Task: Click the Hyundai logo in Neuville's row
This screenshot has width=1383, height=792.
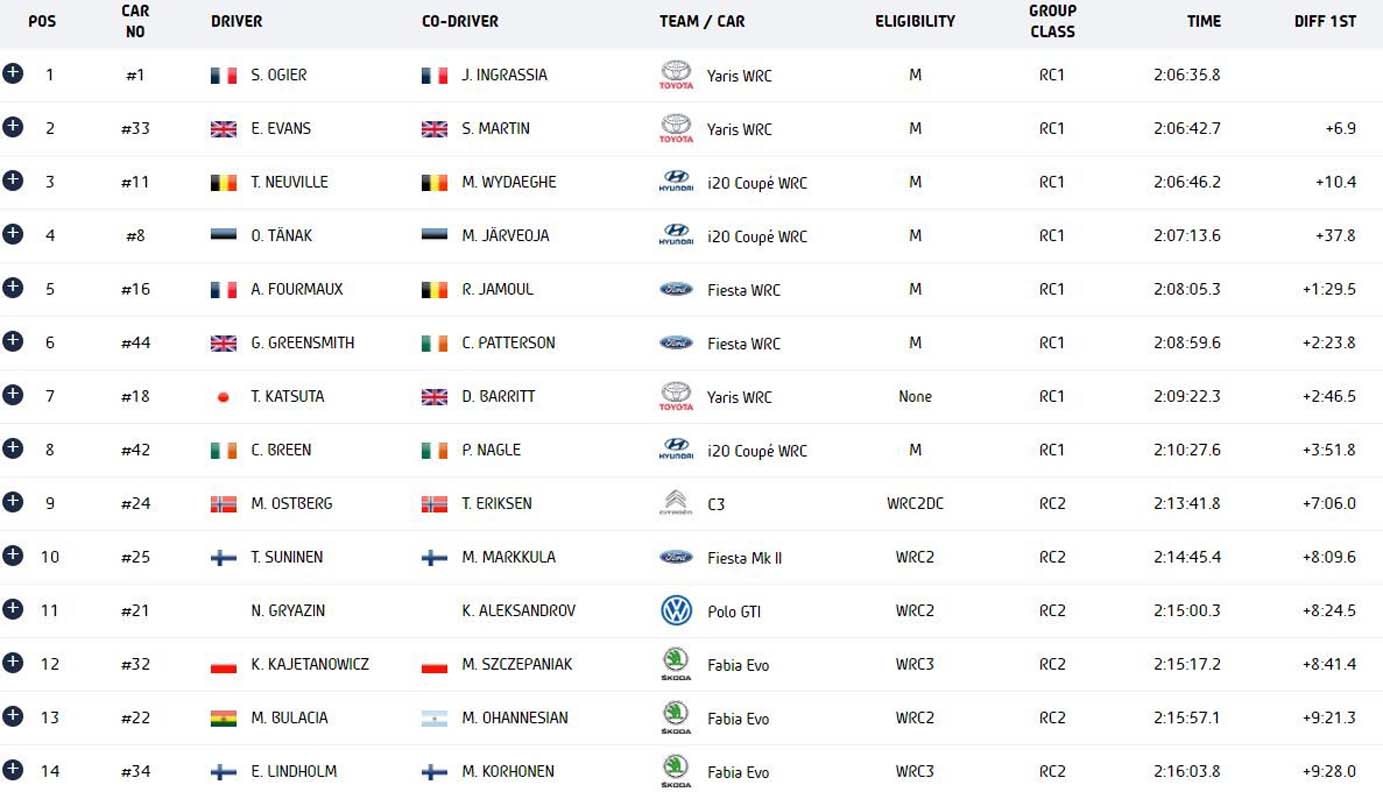Action: pos(676,181)
